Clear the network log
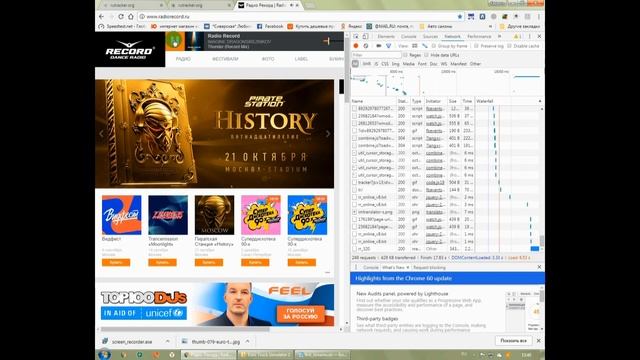The height and width of the screenshot is (360, 640). [366, 46]
